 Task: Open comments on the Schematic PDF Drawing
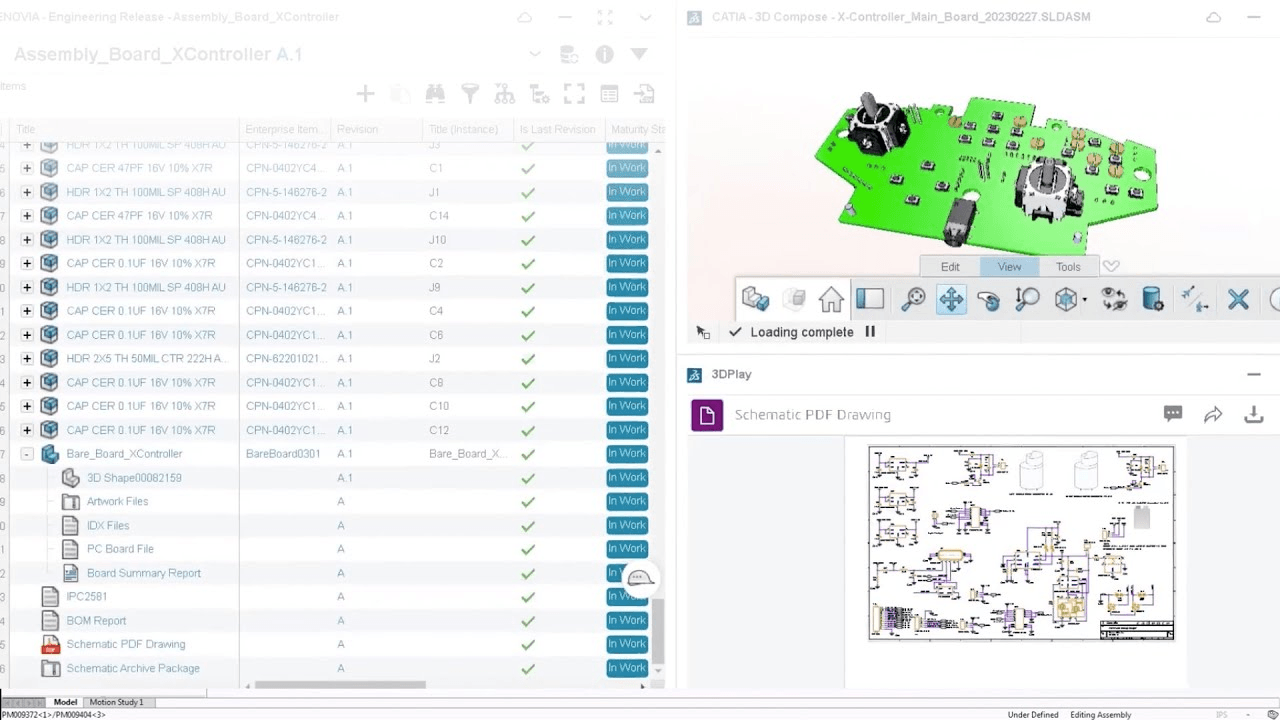click(1172, 414)
